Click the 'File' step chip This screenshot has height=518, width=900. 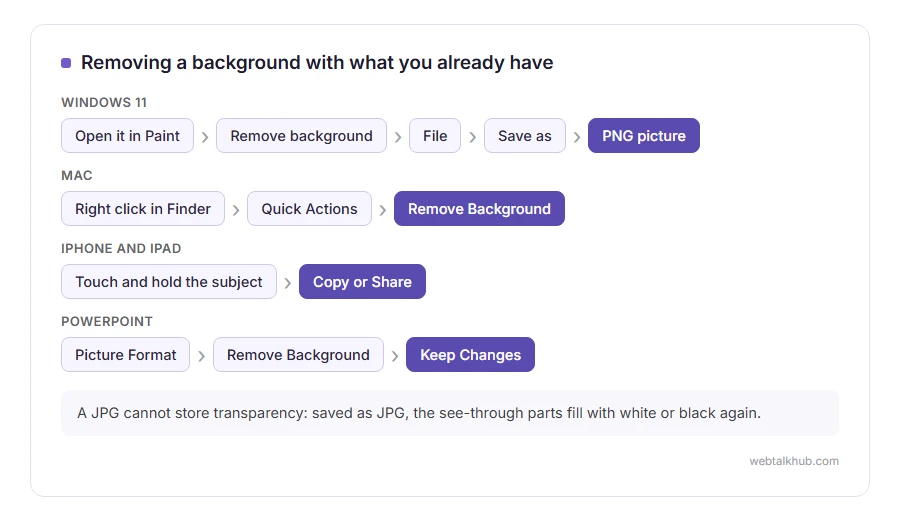[435, 136]
